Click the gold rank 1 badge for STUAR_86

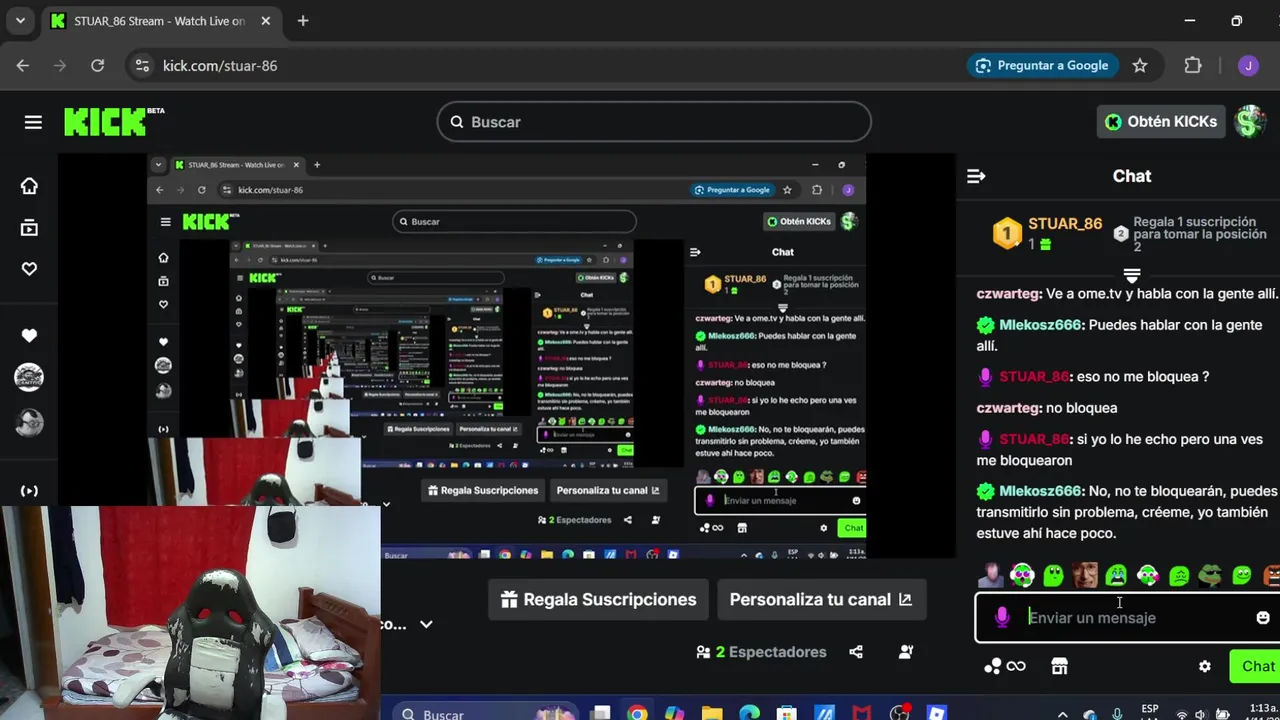coord(1007,234)
